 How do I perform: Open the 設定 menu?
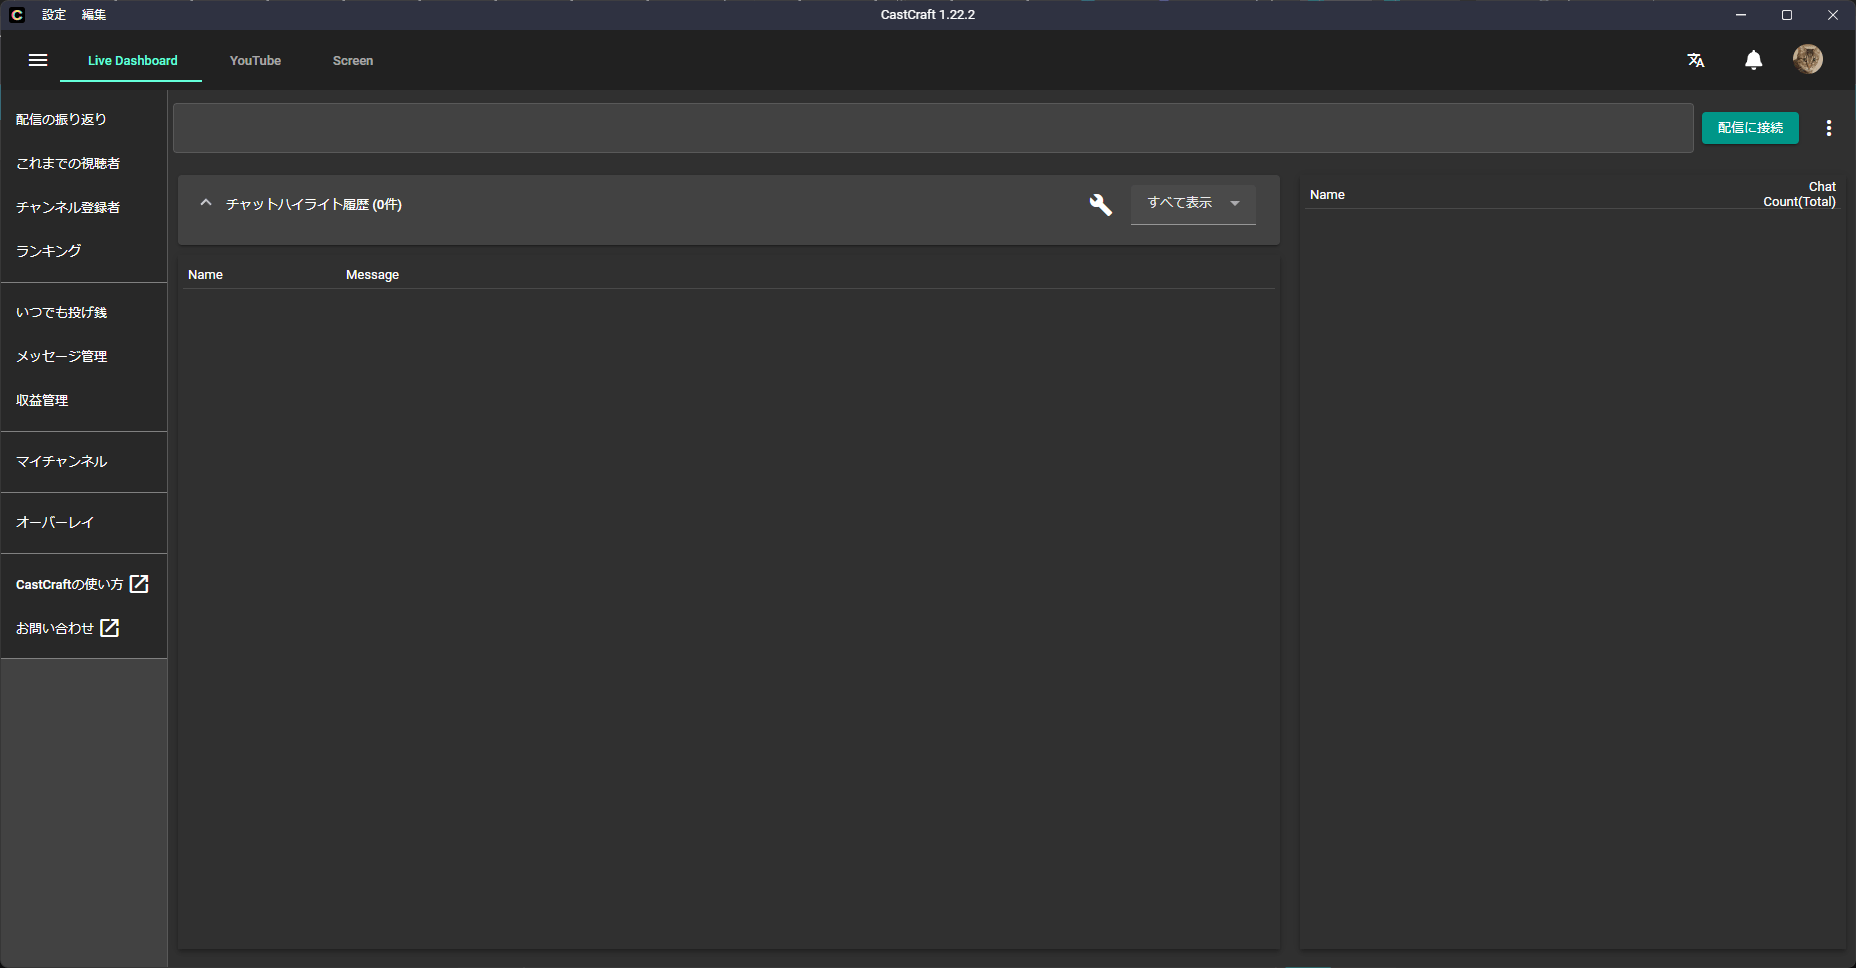click(x=54, y=15)
